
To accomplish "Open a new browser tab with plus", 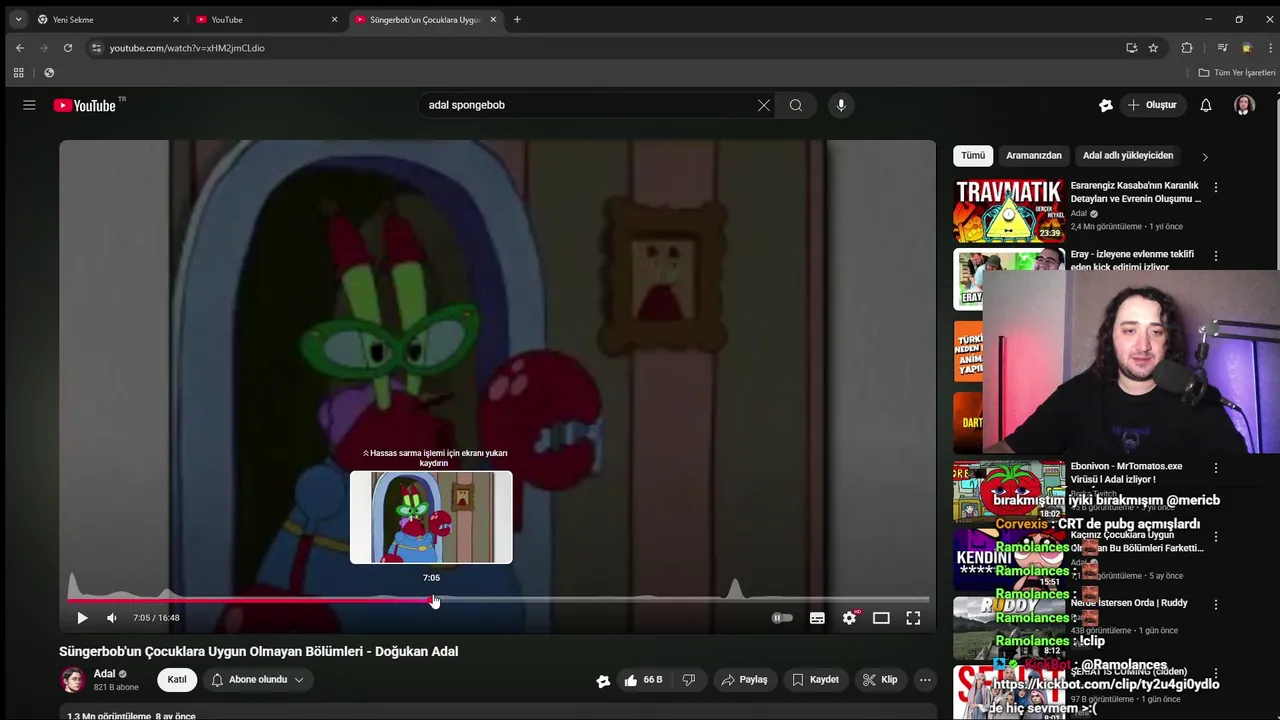I will 517,19.
